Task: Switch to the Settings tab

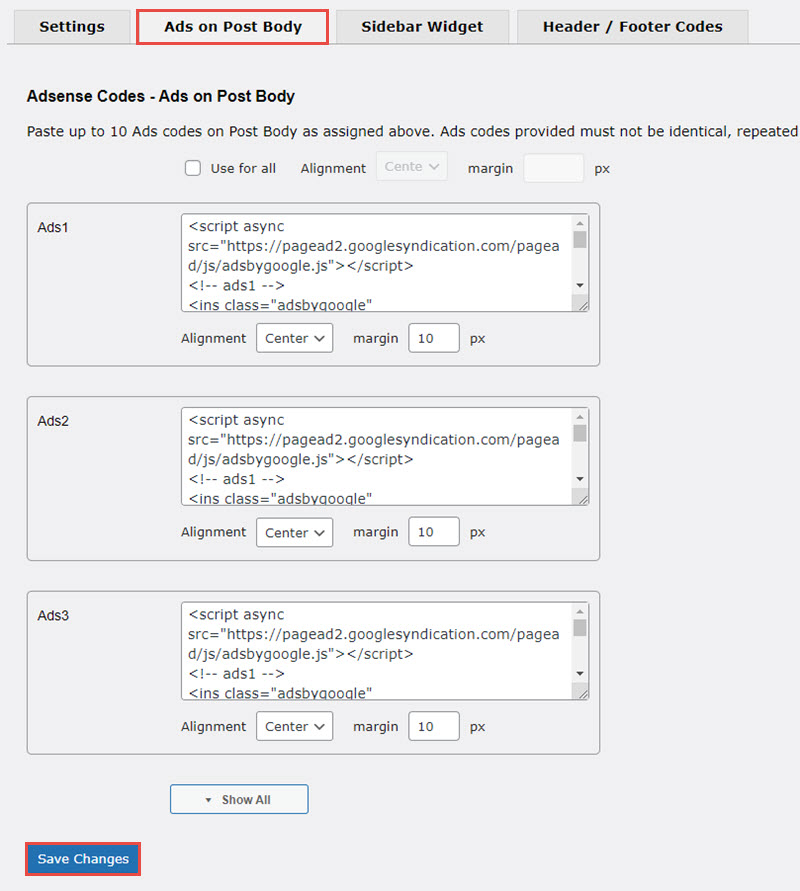Action: 70,27
